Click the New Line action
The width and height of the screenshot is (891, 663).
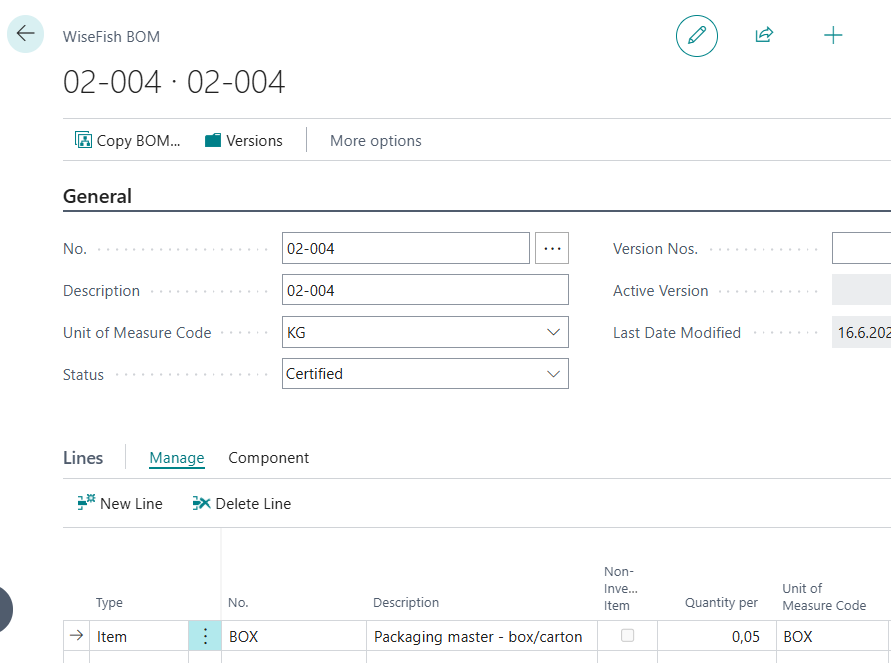pos(120,504)
